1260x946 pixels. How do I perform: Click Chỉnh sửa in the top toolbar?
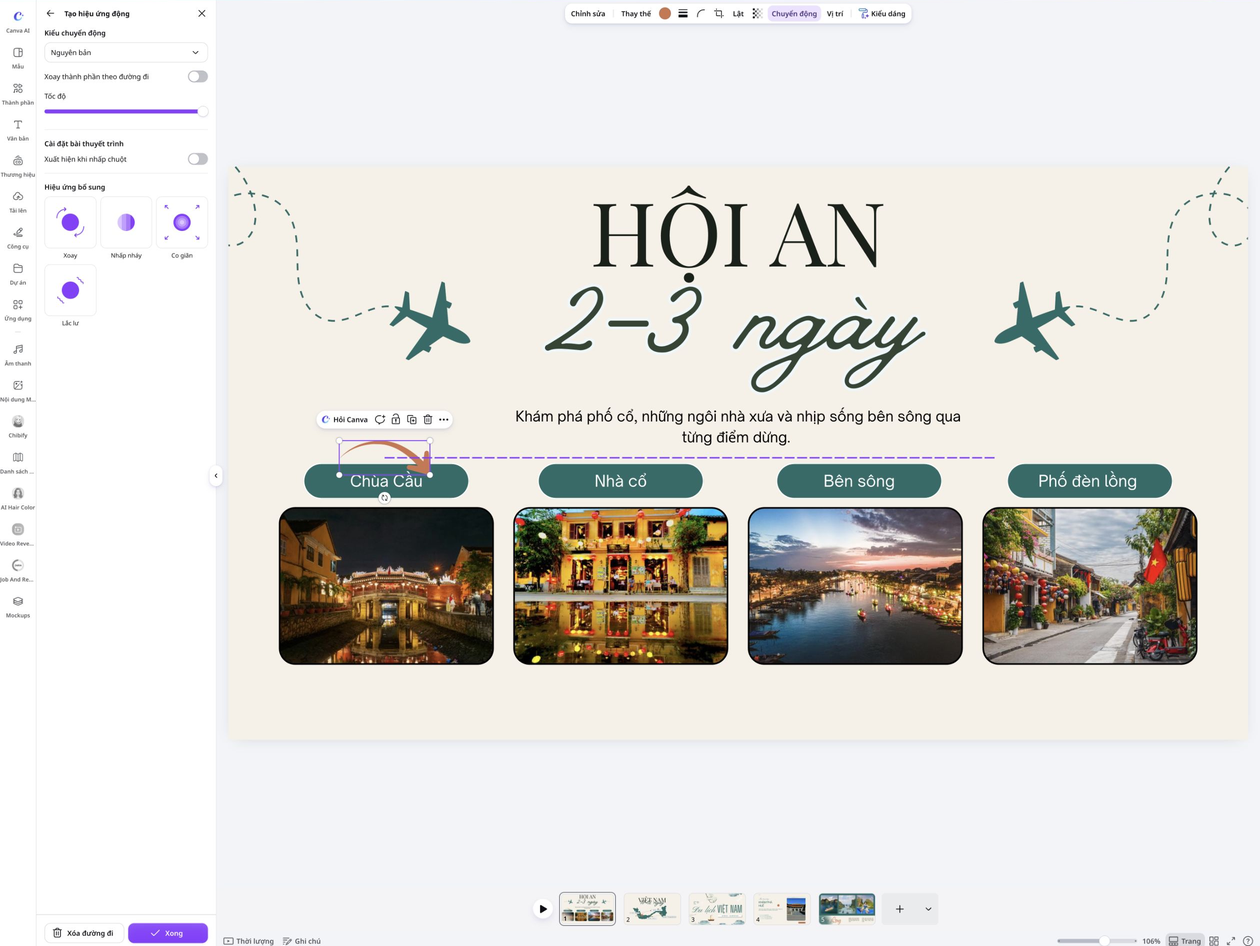588,14
